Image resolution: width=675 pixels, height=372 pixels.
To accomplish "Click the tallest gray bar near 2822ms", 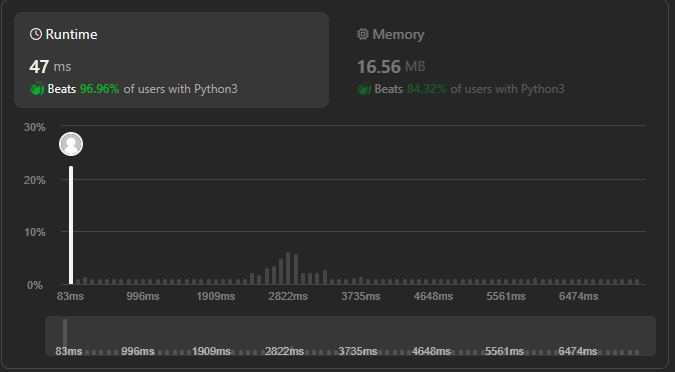I will tap(288, 268).
